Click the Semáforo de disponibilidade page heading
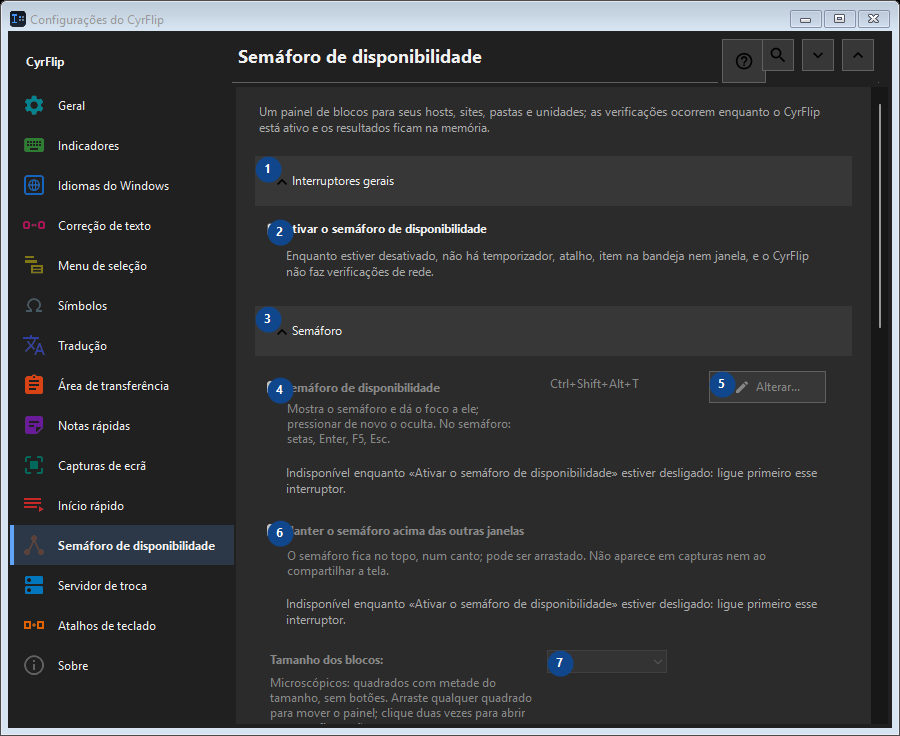This screenshot has height=736, width=900. [360, 57]
